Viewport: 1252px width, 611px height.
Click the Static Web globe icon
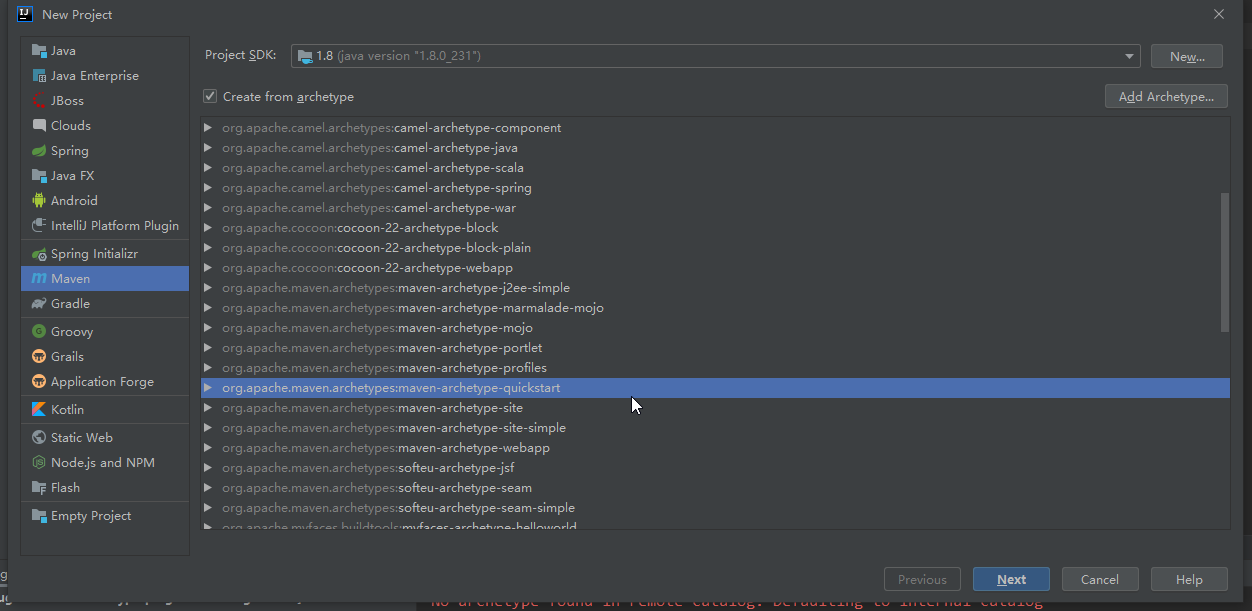click(39, 438)
